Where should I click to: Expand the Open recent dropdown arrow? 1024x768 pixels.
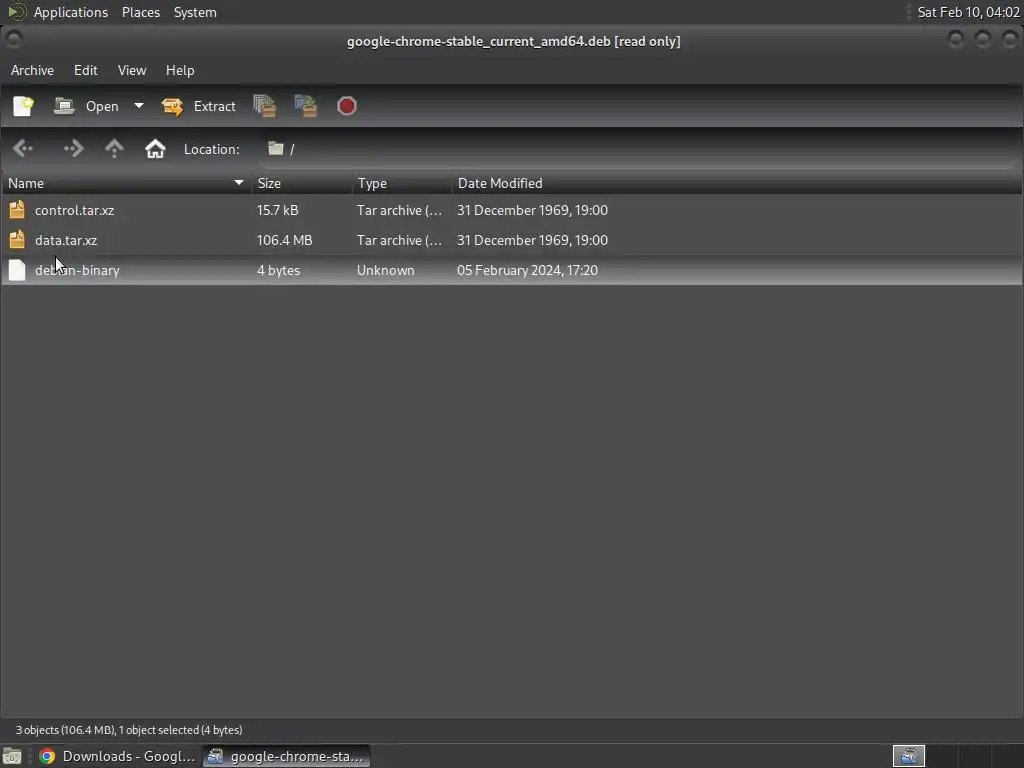(x=138, y=106)
